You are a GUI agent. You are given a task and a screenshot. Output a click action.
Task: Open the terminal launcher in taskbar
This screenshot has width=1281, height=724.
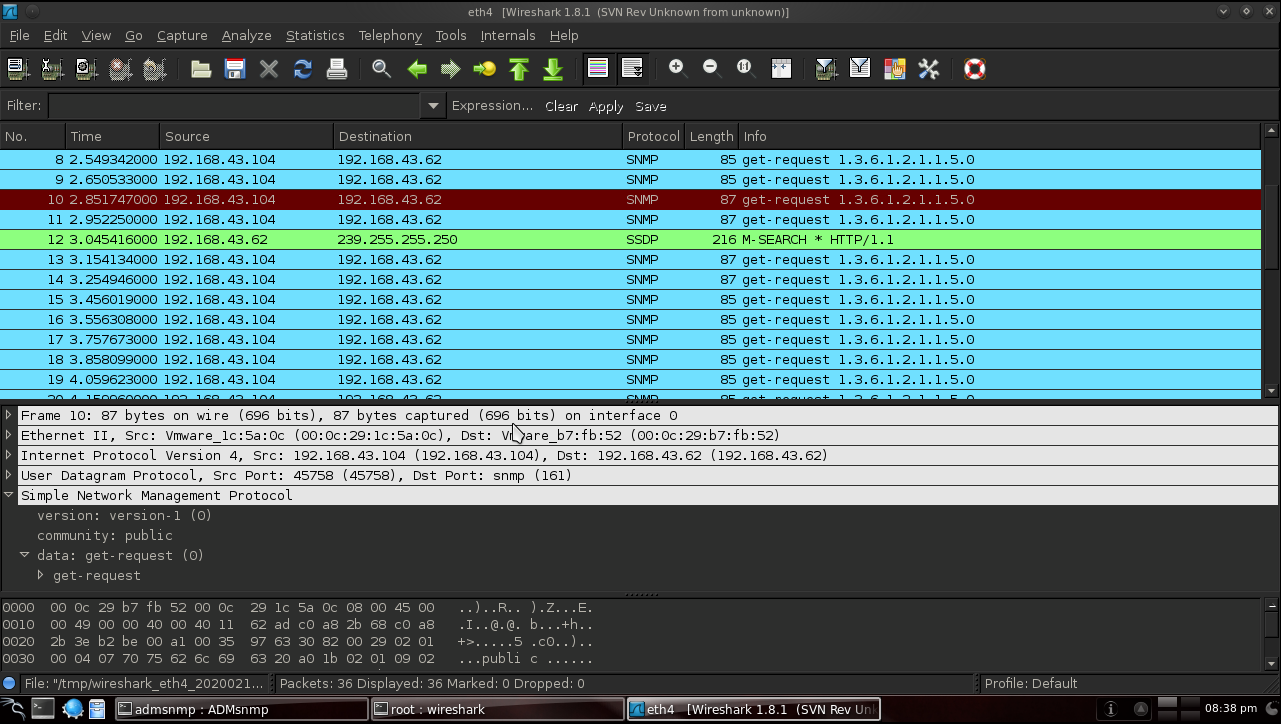click(42, 709)
